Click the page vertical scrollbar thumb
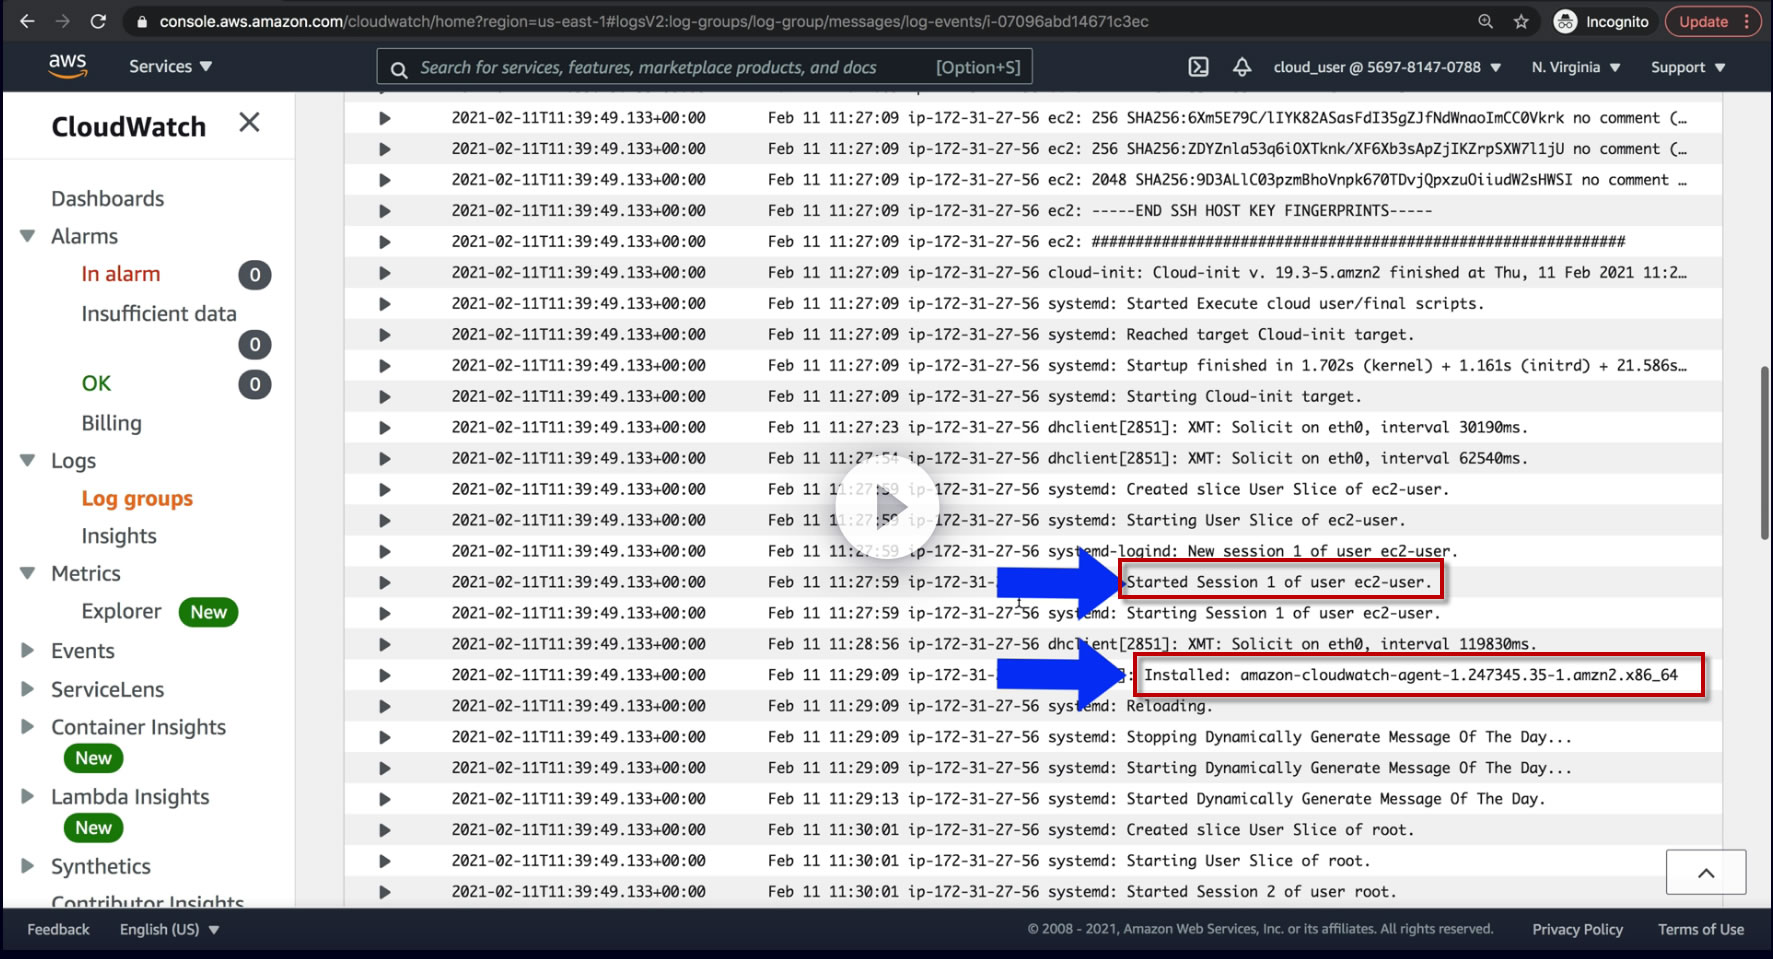The image size is (1773, 959). pos(1765,453)
